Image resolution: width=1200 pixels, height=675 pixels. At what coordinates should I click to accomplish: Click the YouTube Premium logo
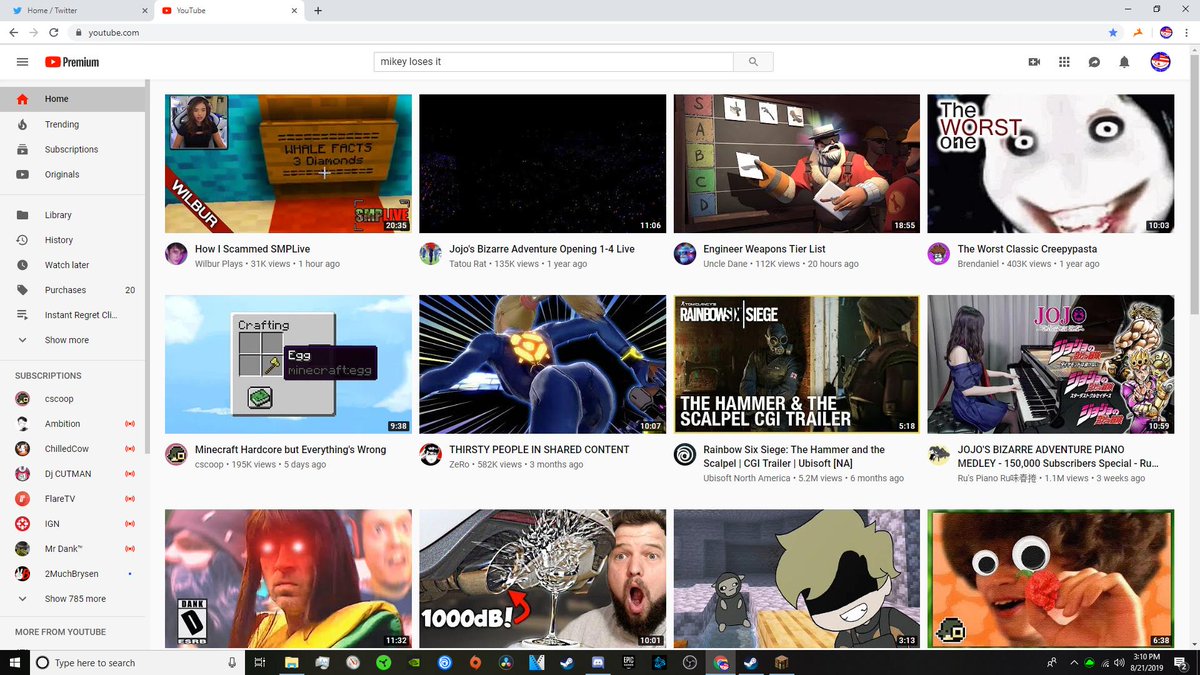coord(72,62)
